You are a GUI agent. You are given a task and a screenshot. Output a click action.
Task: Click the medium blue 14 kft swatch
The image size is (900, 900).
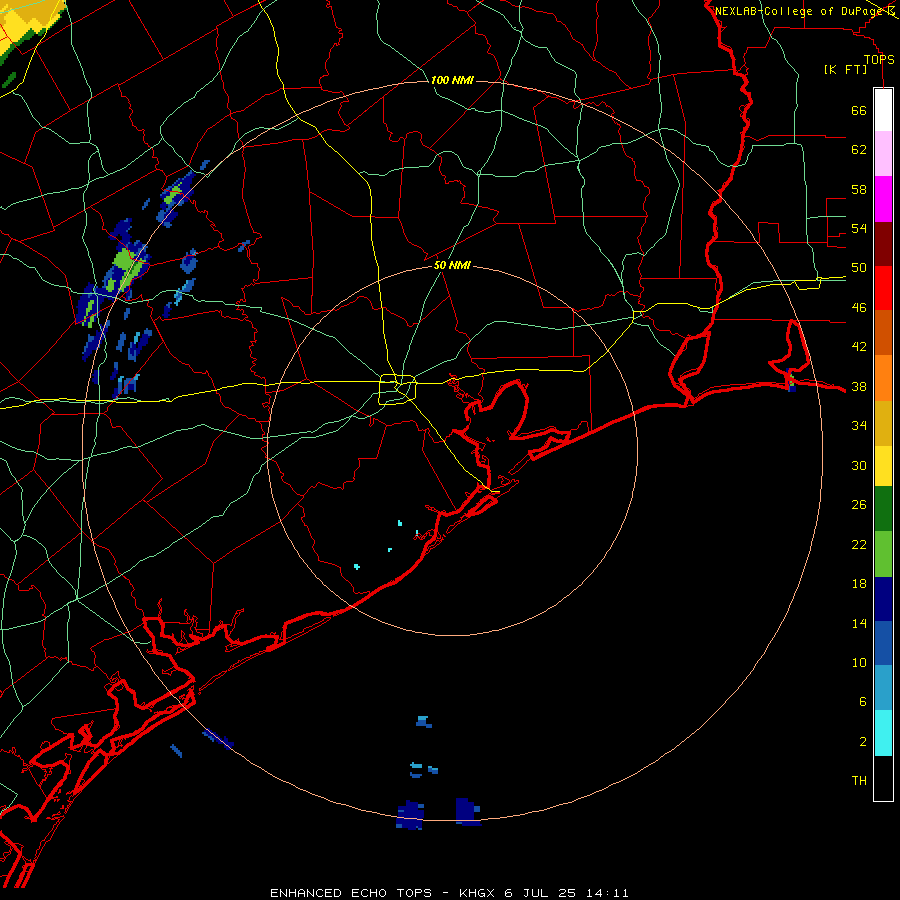coord(883,643)
